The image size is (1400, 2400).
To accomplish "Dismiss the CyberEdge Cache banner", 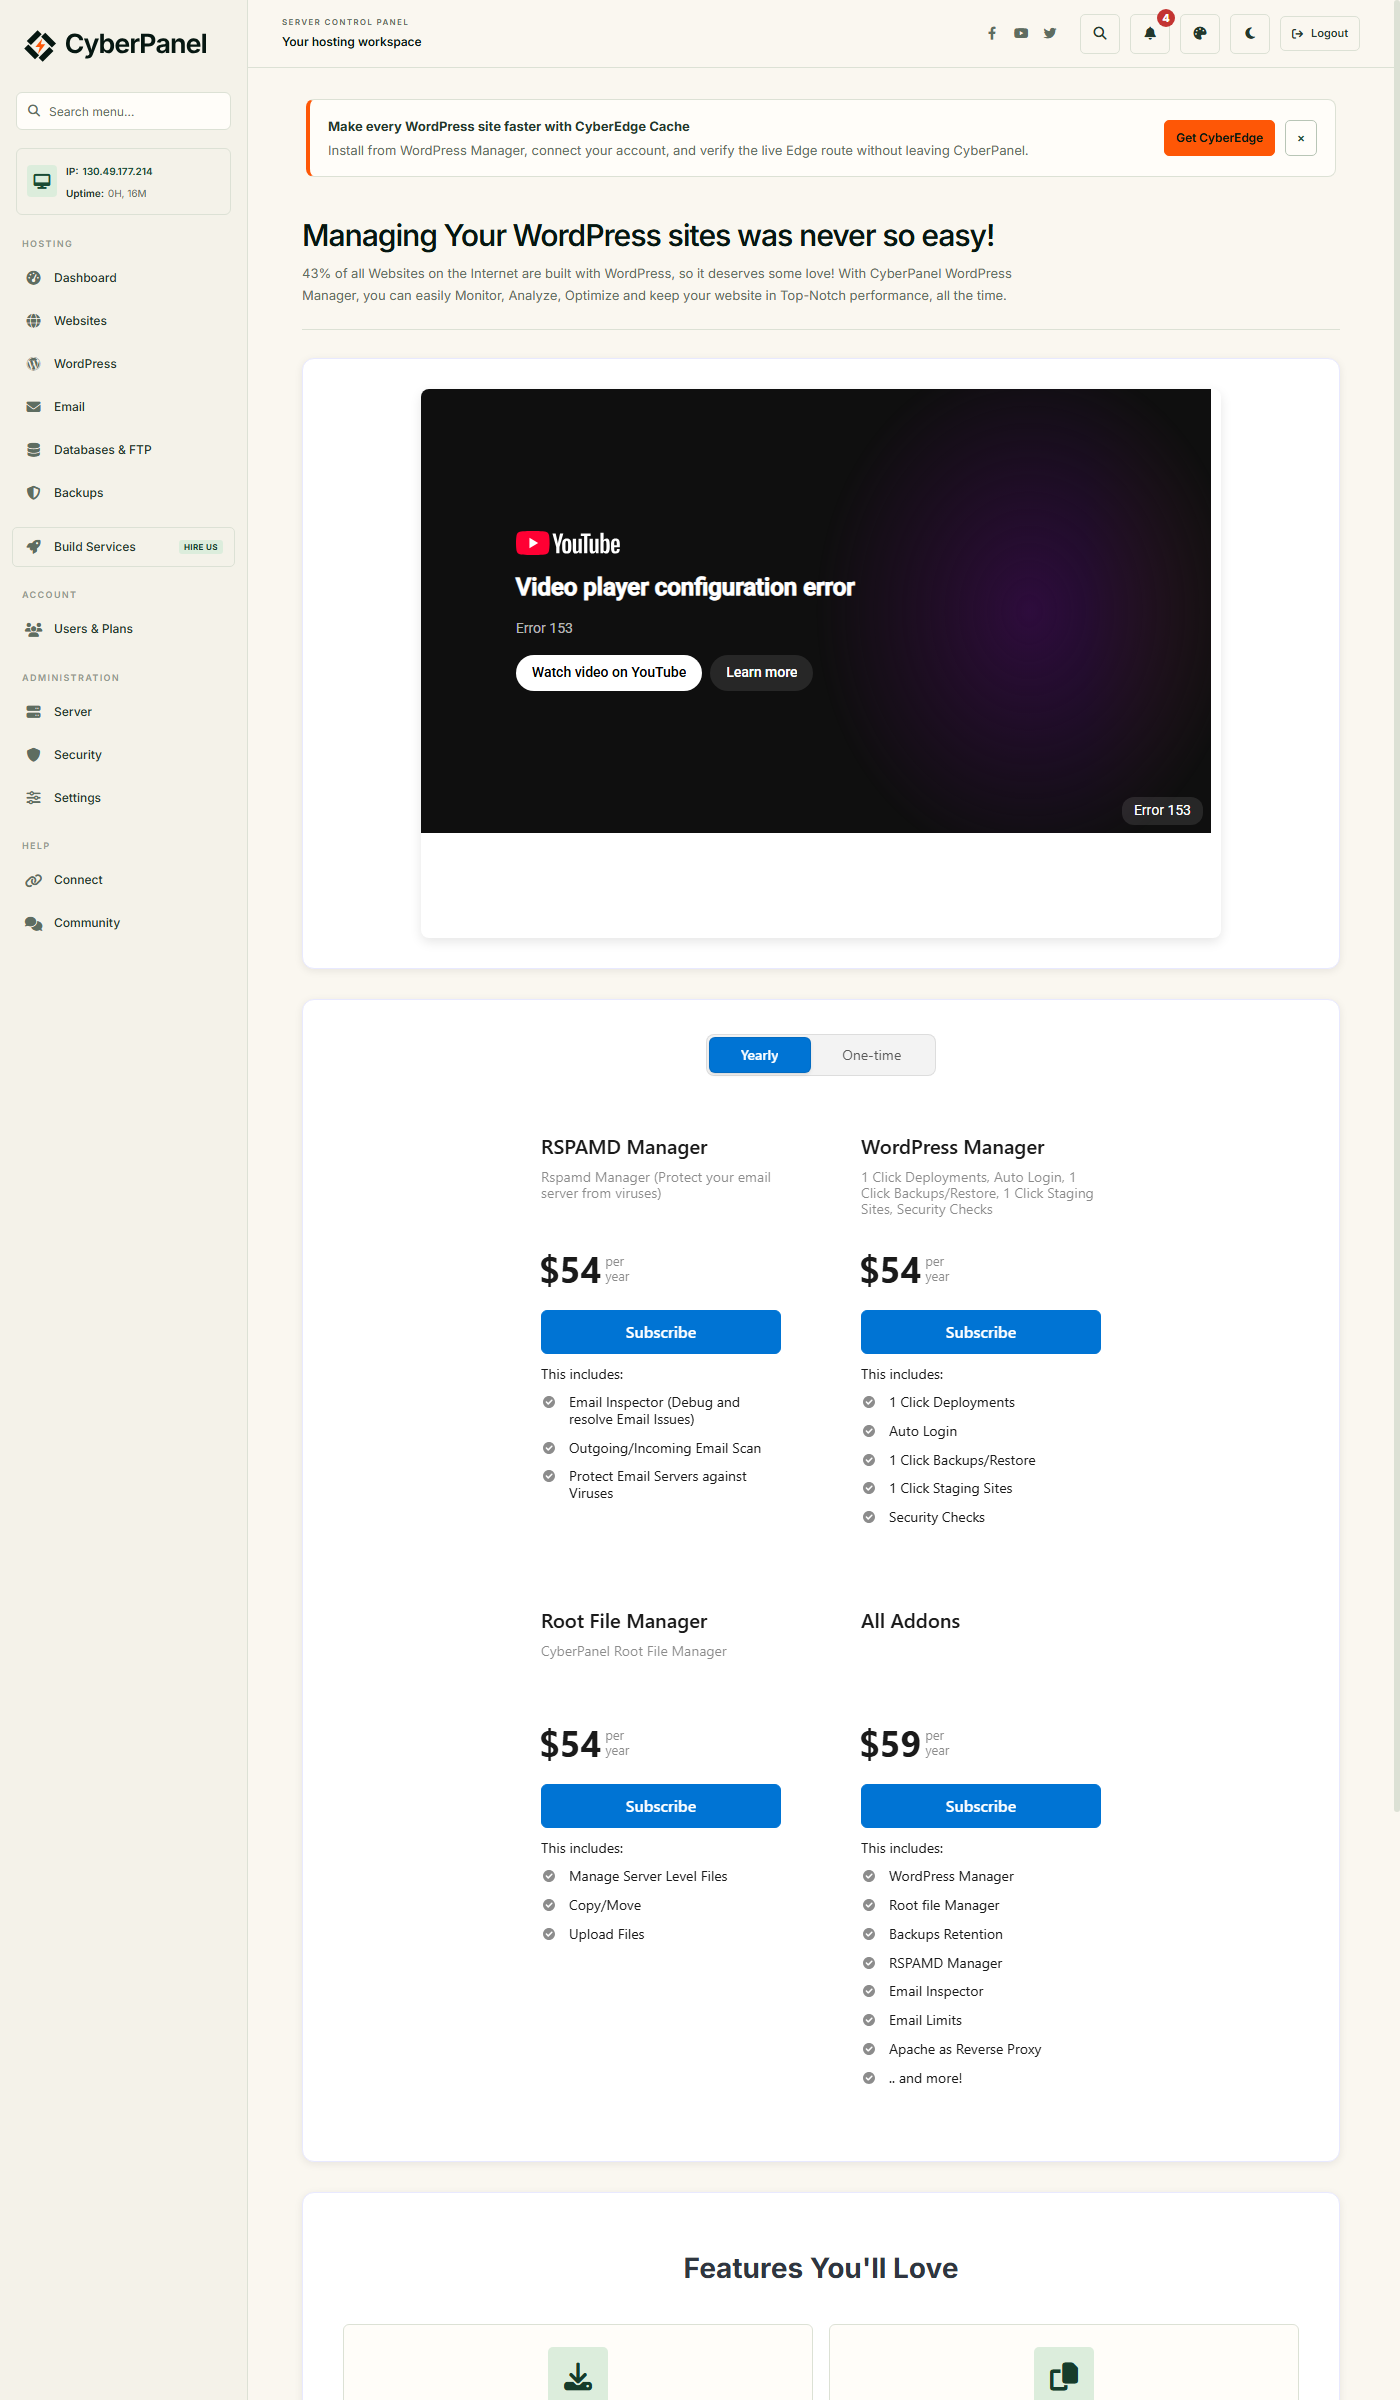I will [1301, 138].
